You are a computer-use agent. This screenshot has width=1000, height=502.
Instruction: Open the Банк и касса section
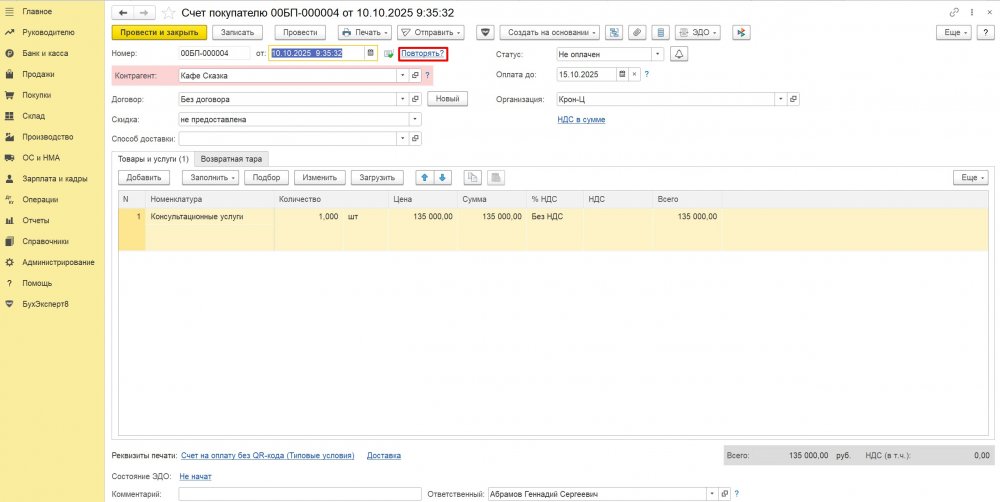pos(45,53)
